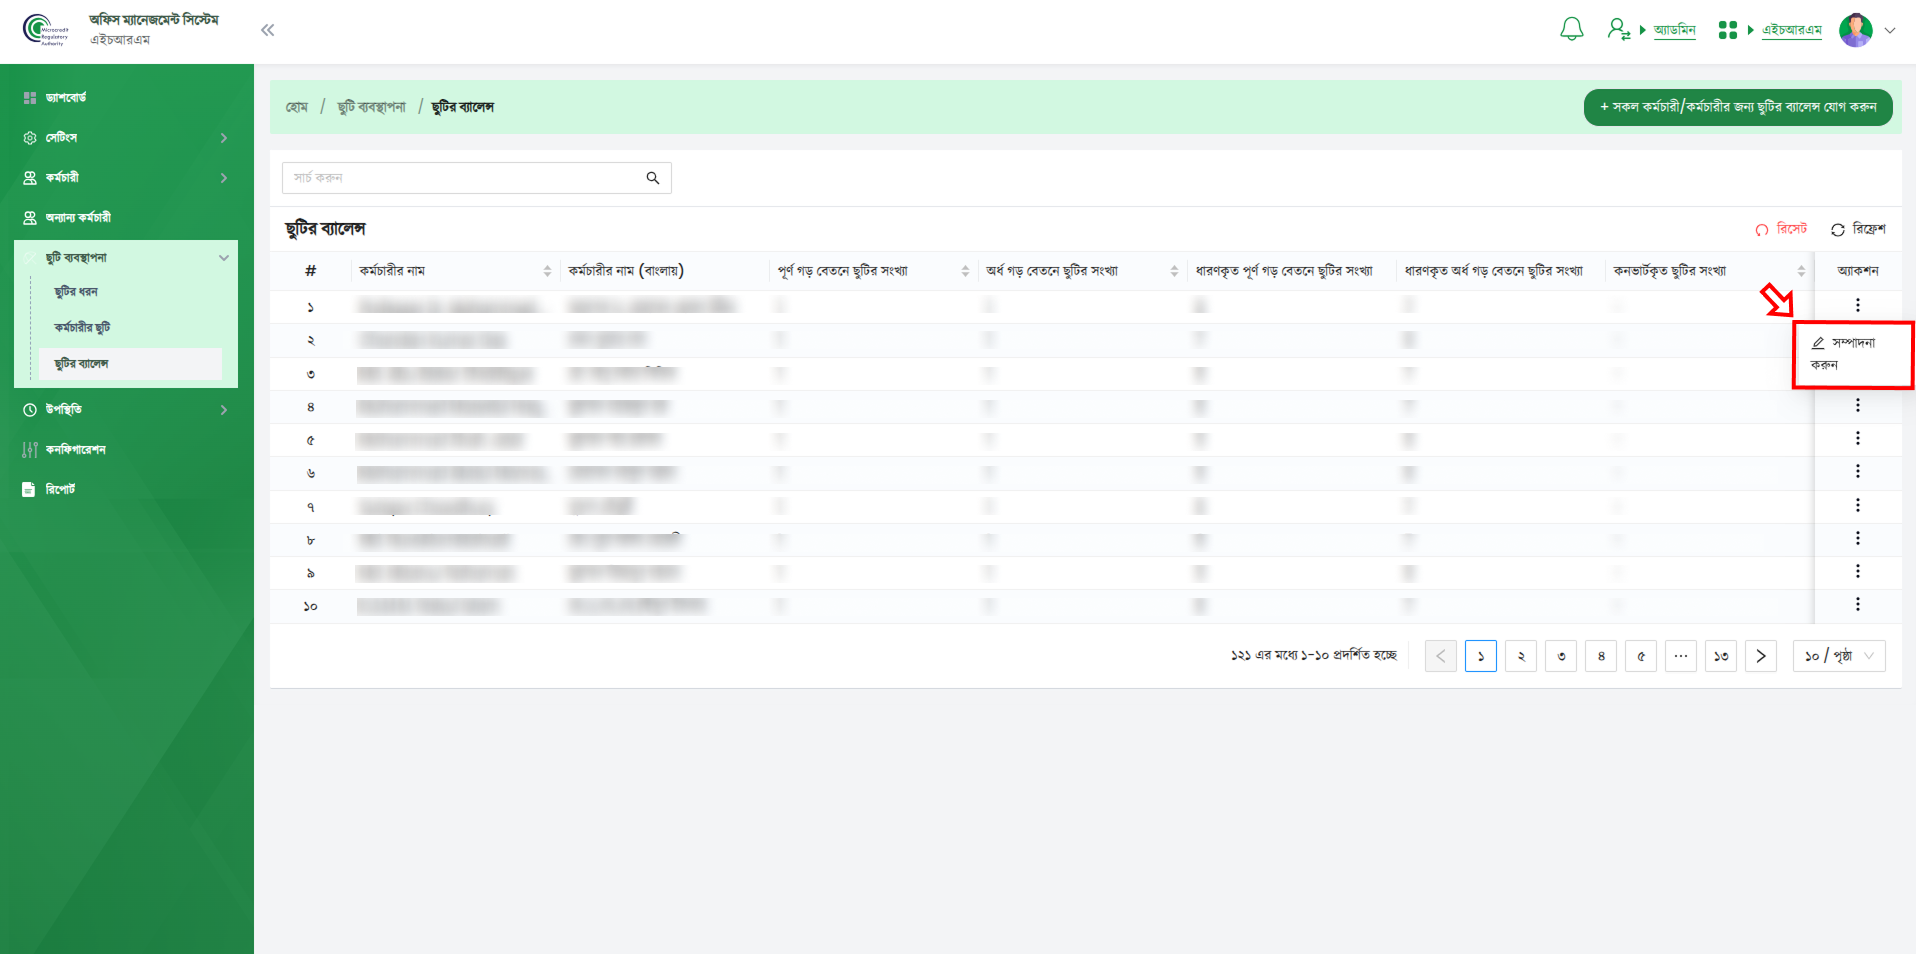This screenshot has height=954, width=1916.
Task: Sort by কনভার্টকৃত ছুটির সংখ্যা column
Action: [1801, 271]
